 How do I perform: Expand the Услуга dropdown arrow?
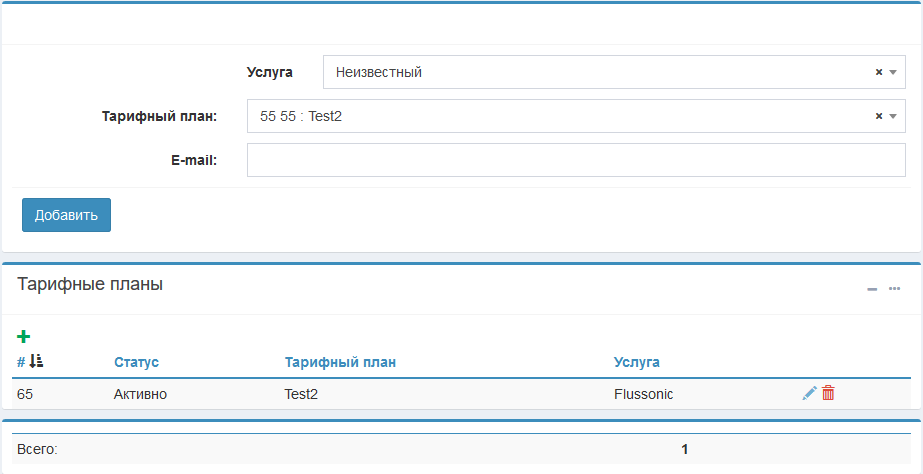coord(894,72)
